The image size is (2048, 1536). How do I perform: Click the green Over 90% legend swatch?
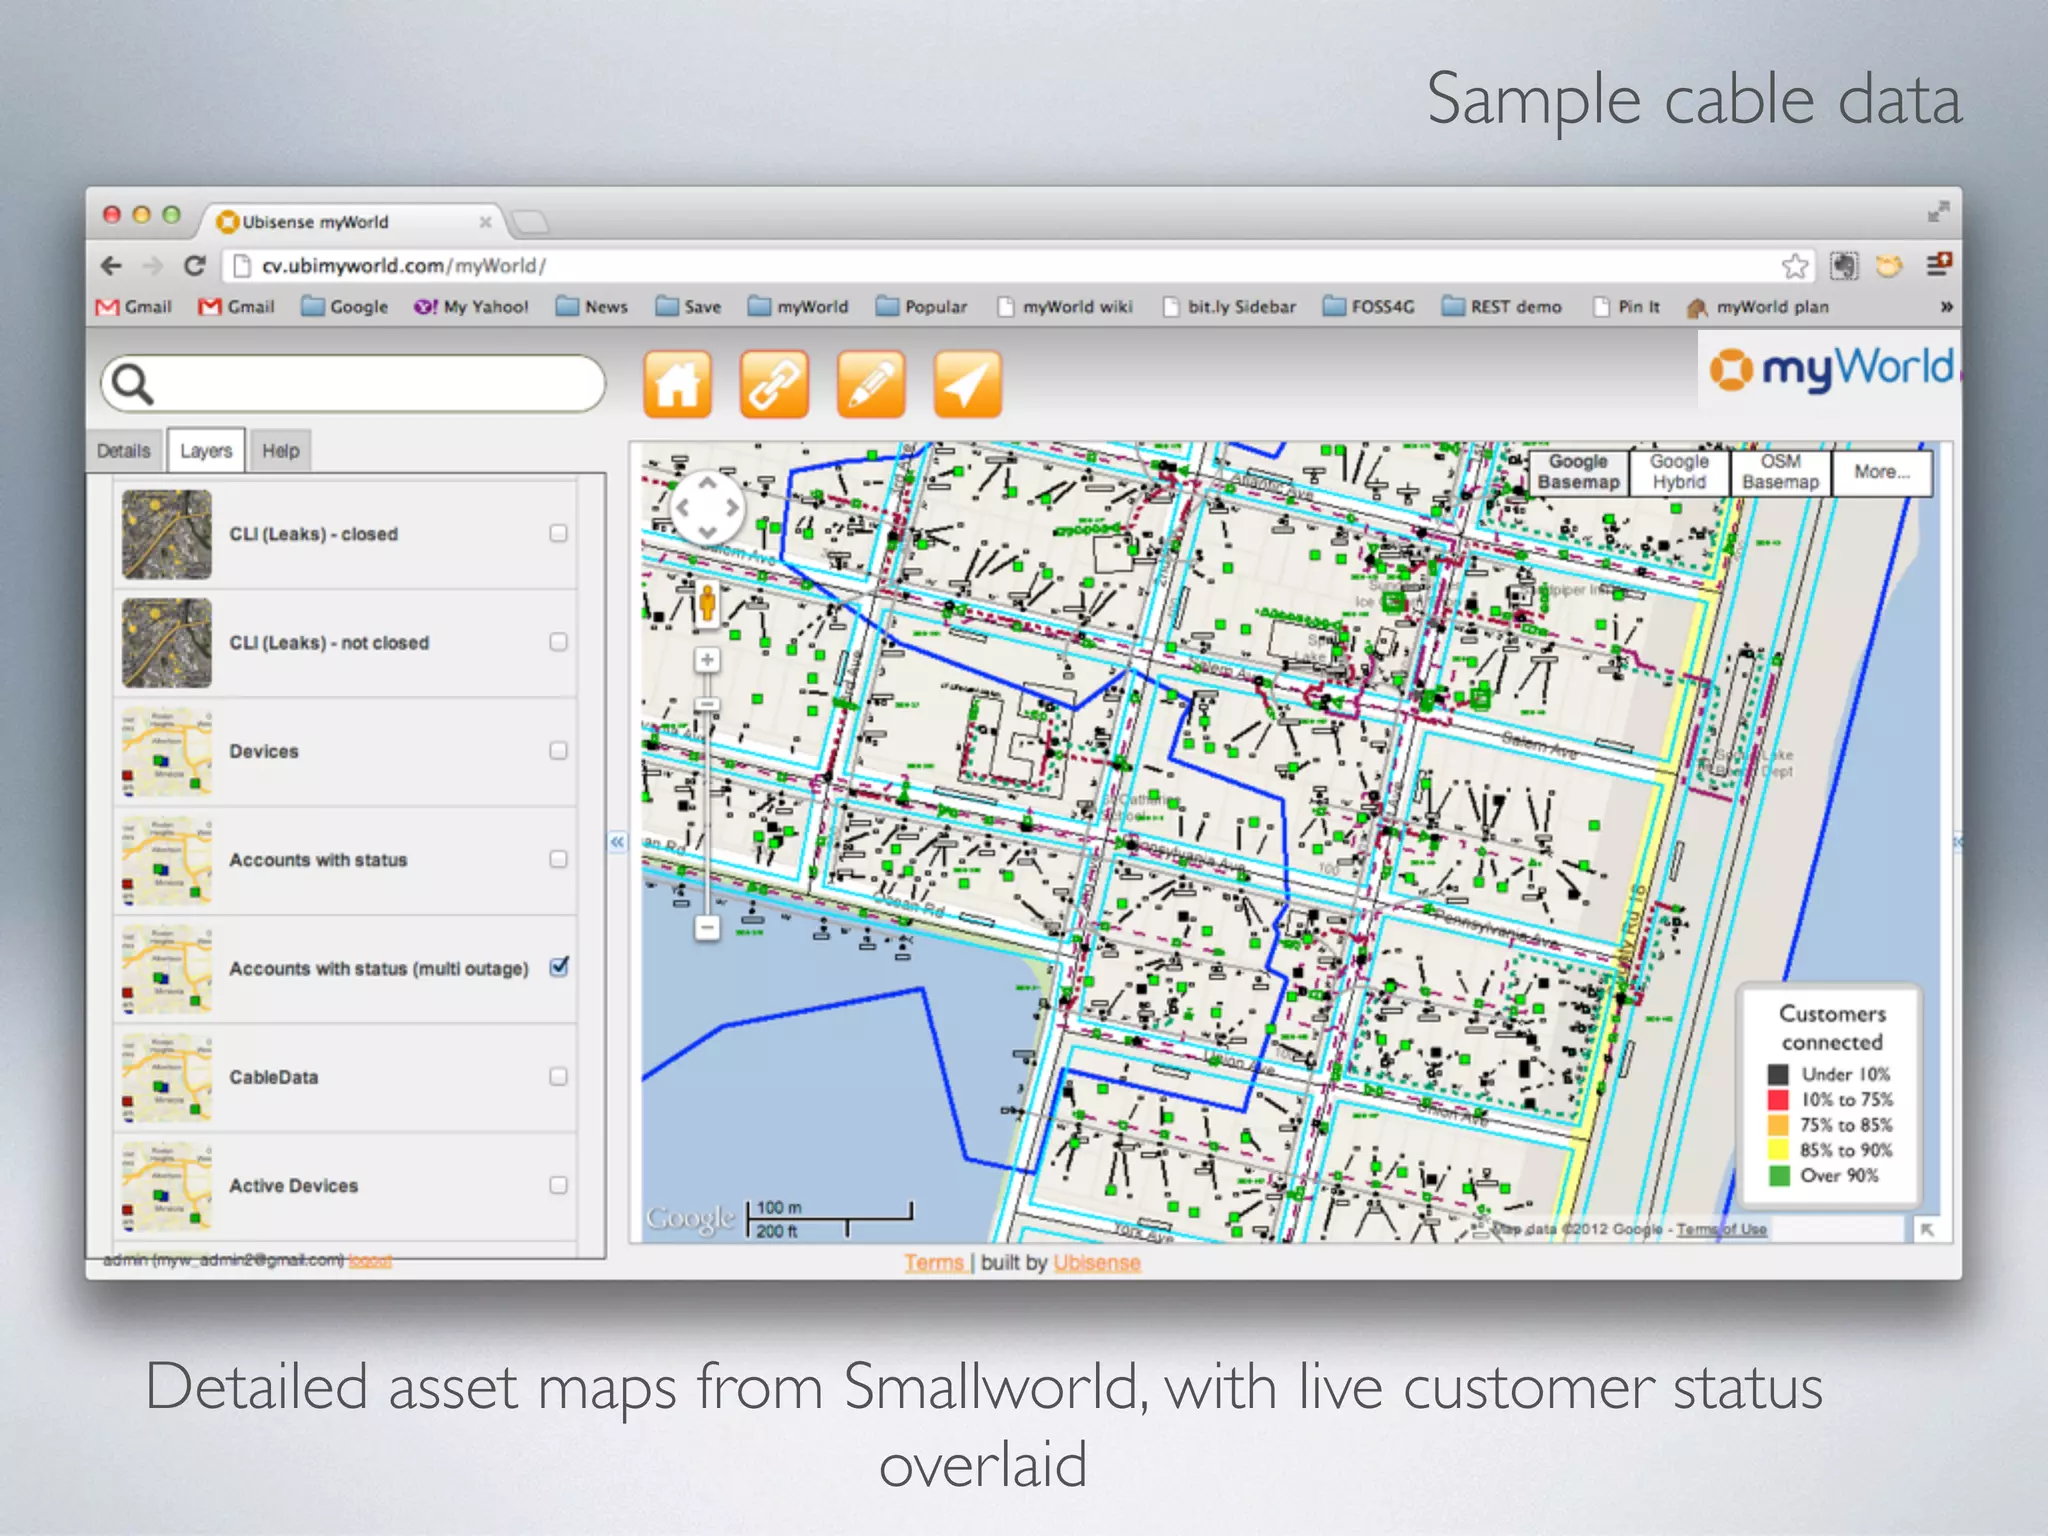click(1777, 1175)
